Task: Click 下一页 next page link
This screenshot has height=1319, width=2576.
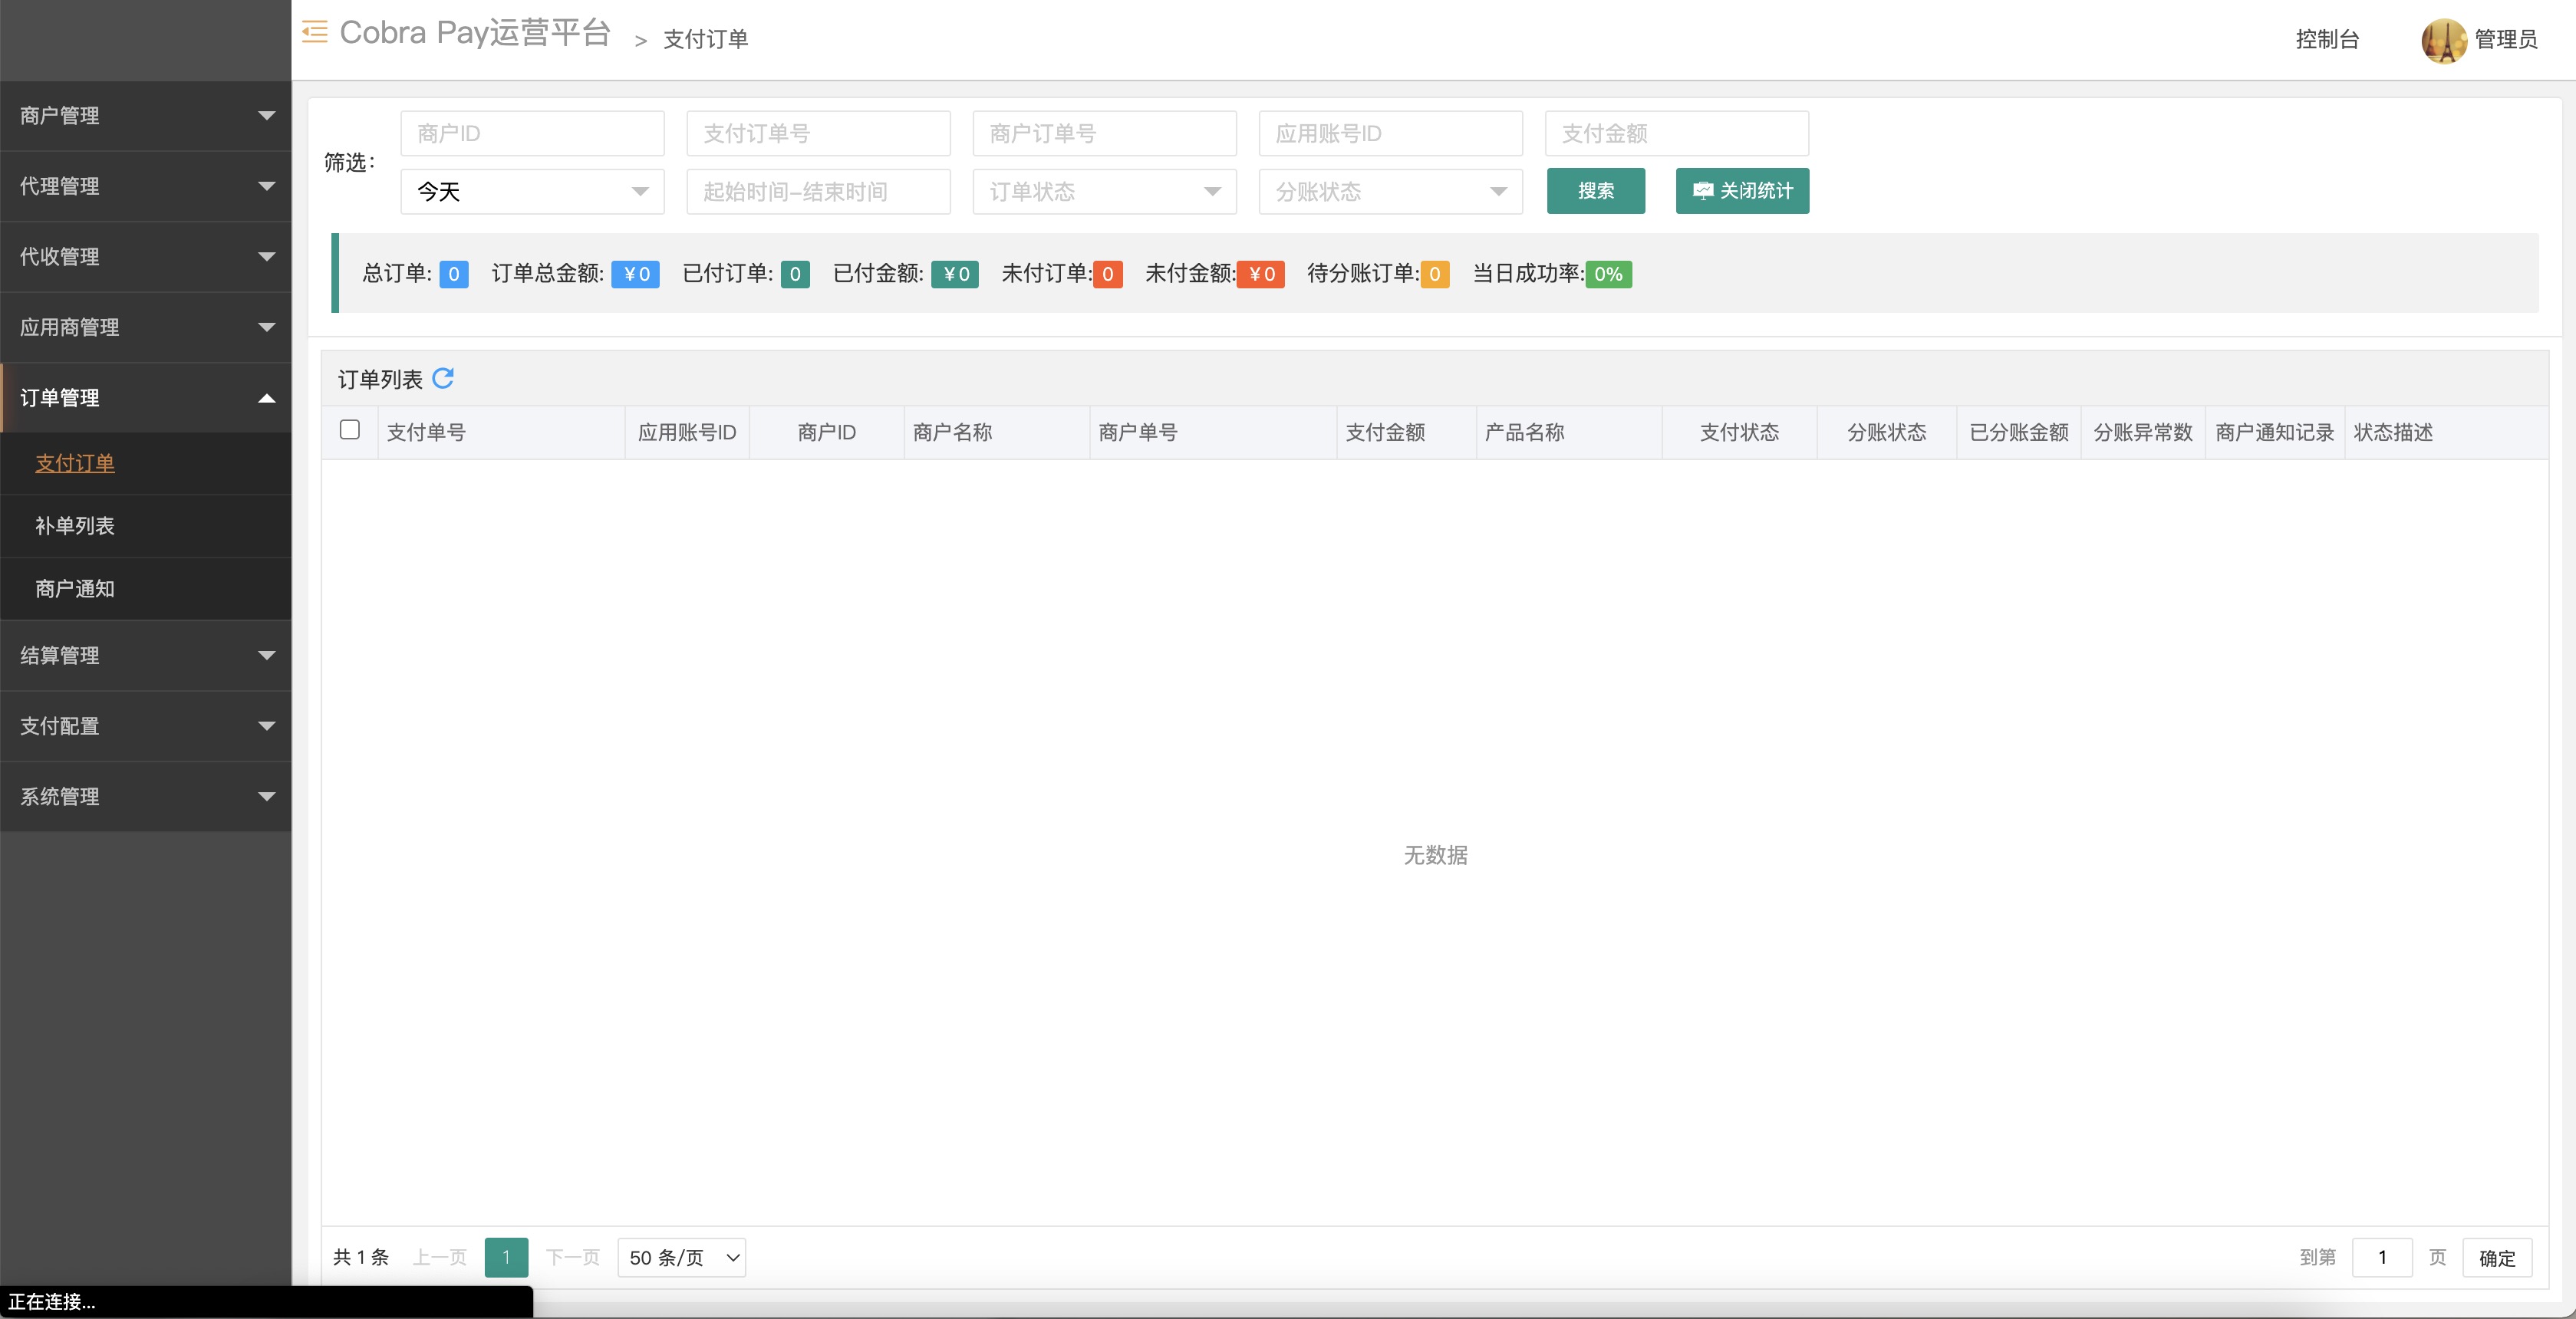Action: [x=572, y=1257]
